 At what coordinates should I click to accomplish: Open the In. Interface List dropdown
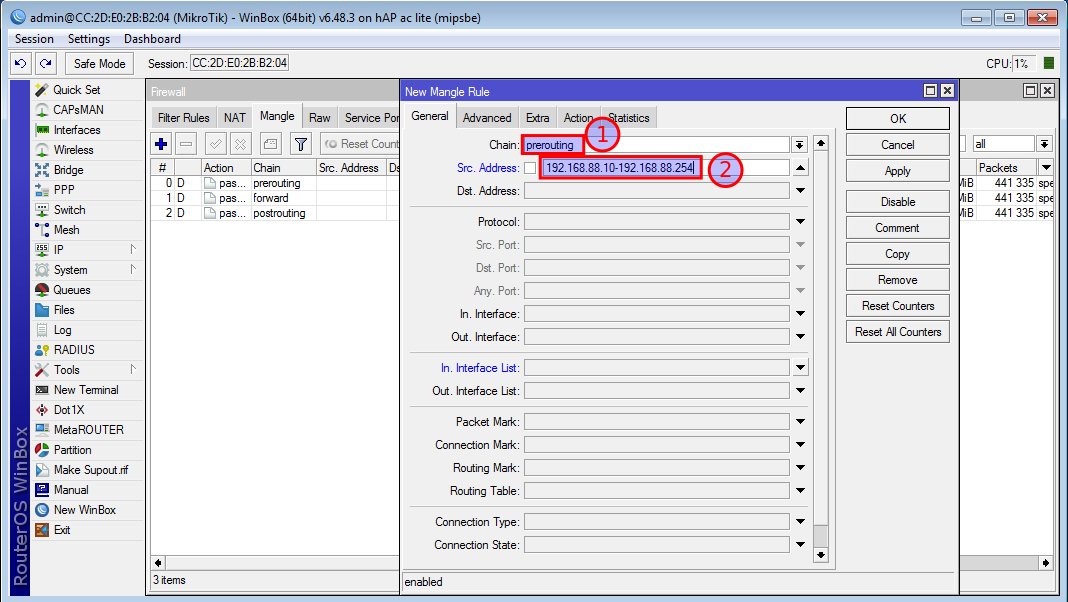point(800,368)
